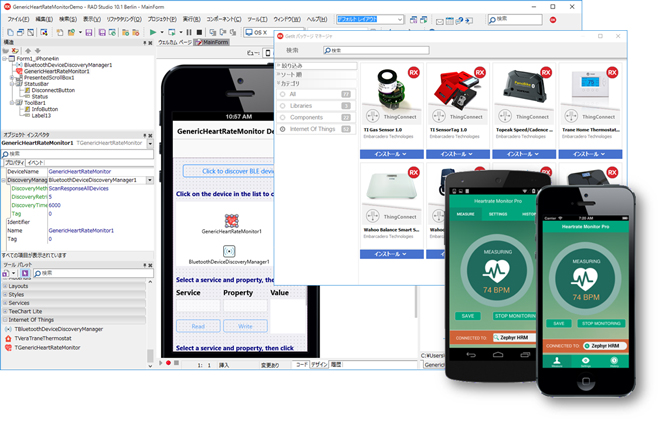Open the Object Inspector component selector dropdown

click(150, 143)
